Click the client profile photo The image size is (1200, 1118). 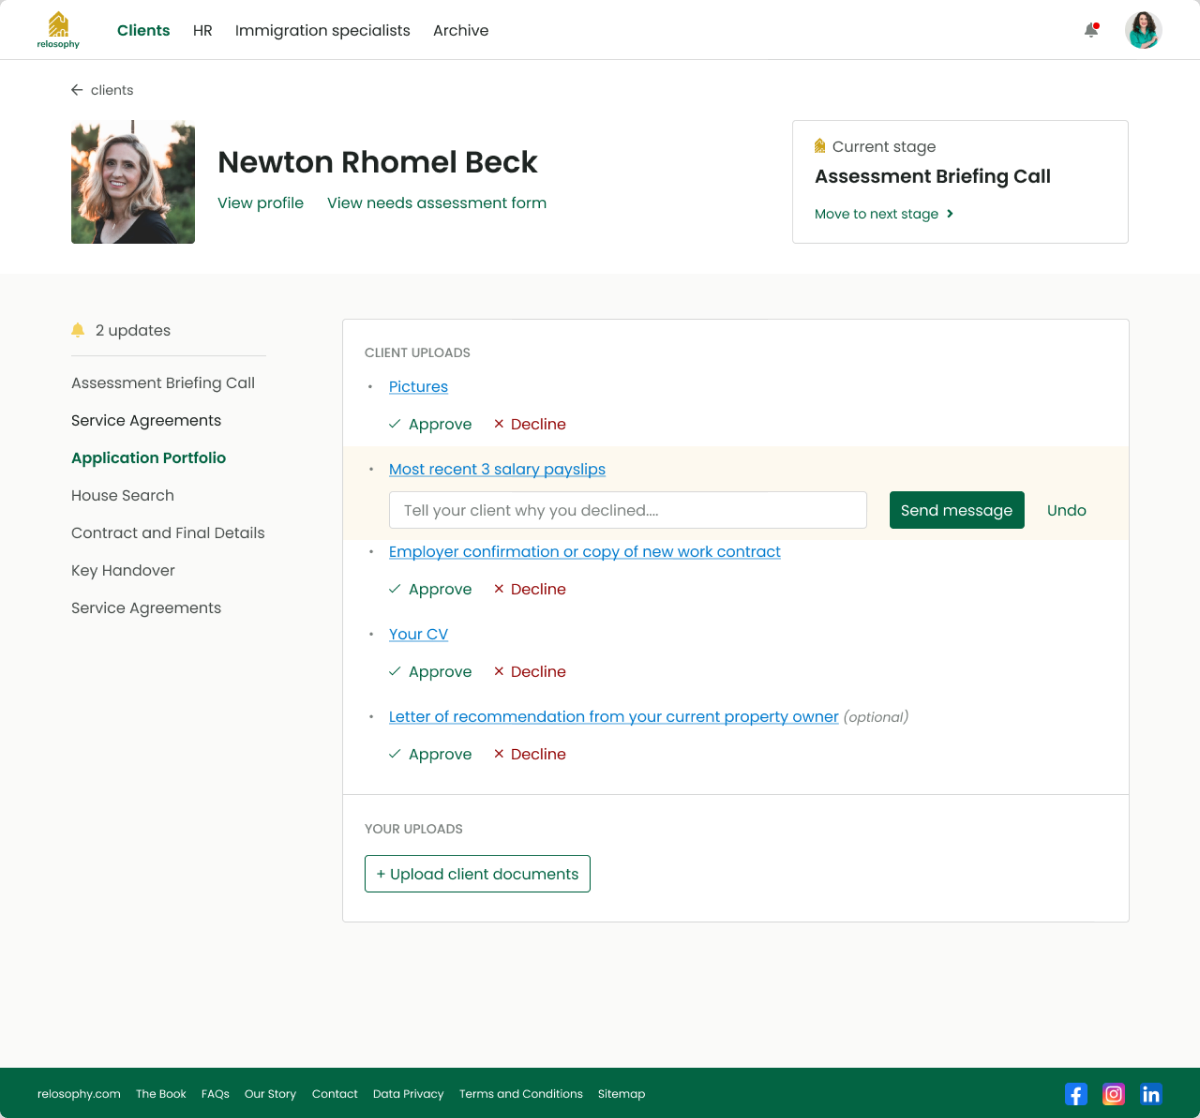tap(133, 182)
